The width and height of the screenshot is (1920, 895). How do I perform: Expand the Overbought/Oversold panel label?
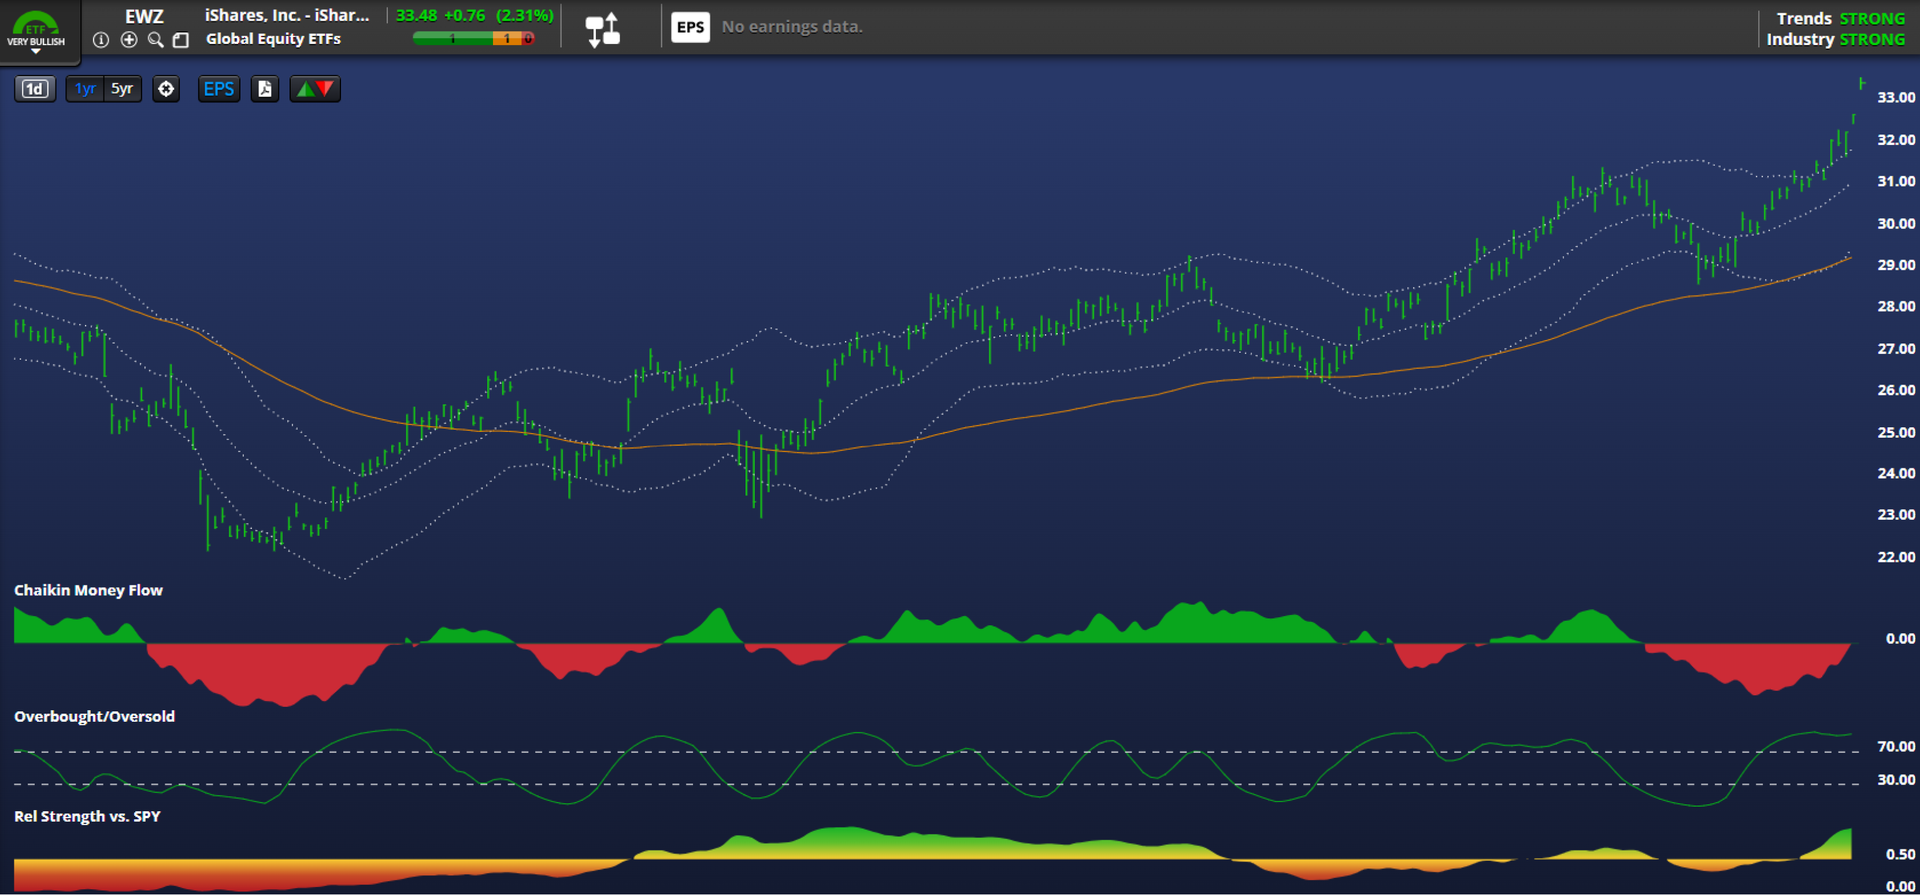pos(94,716)
